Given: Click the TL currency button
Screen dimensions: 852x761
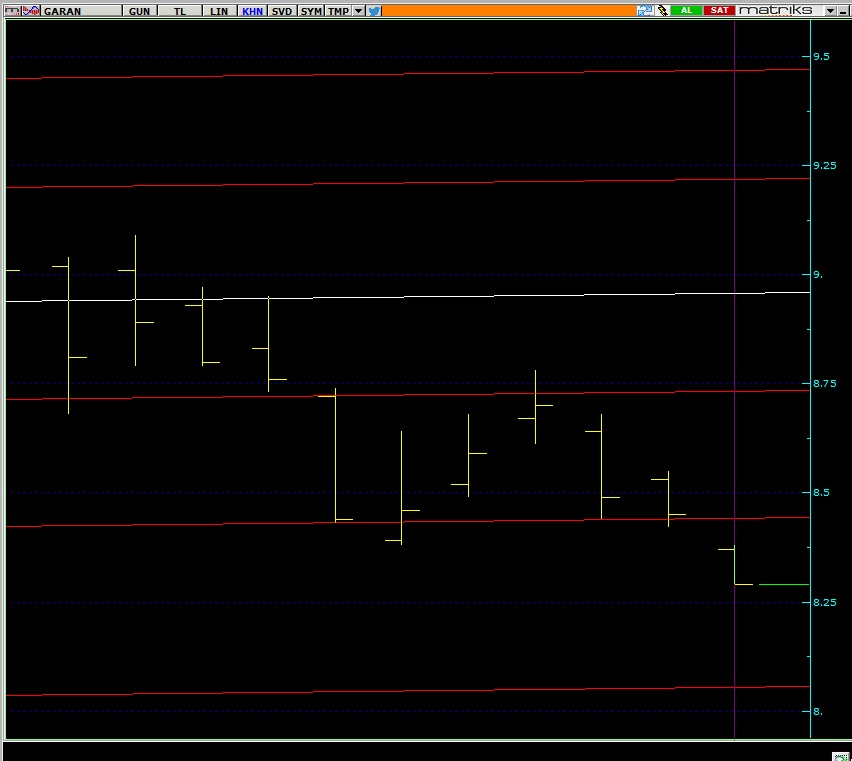Looking at the screenshot, I should (x=180, y=11).
